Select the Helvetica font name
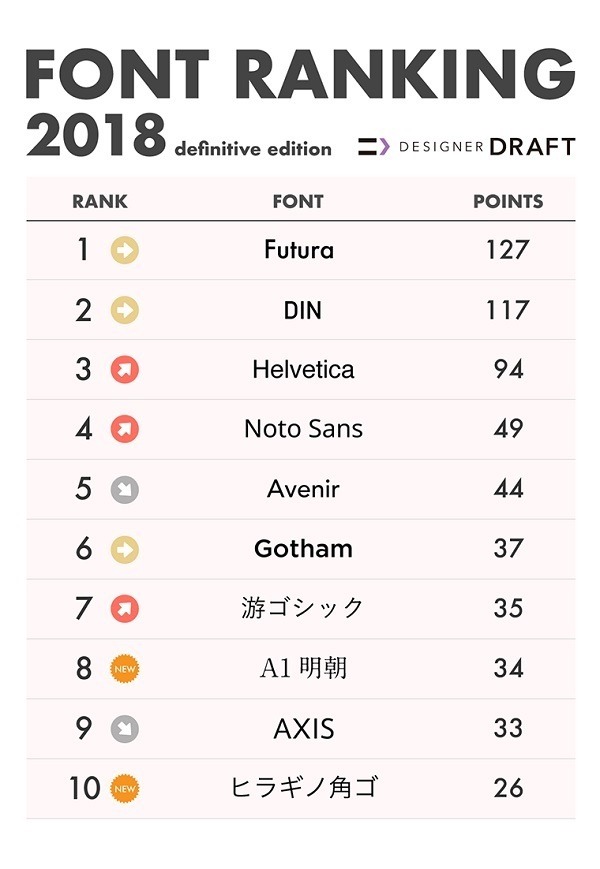Viewport: 600px width, 869px height. click(303, 370)
